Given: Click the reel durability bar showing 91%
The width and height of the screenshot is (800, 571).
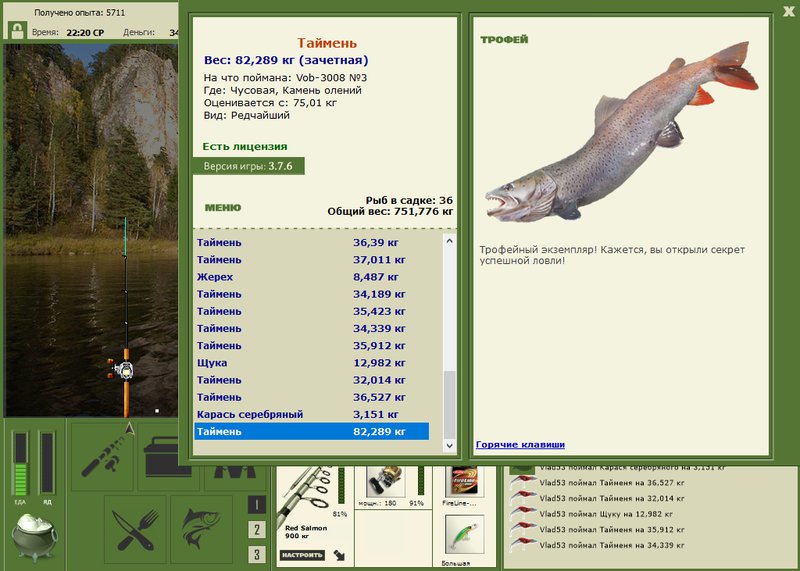Looking at the screenshot, I should 421,481.
